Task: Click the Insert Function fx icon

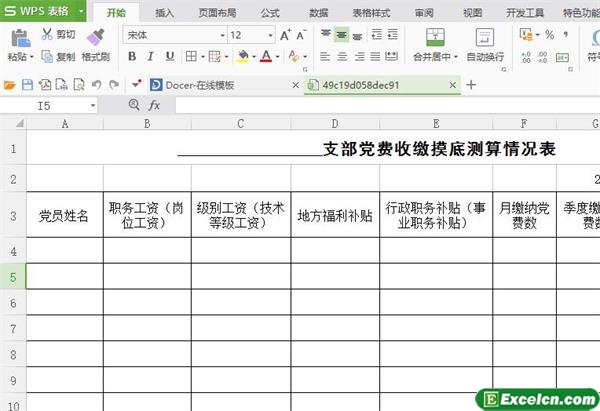Action: coord(154,105)
